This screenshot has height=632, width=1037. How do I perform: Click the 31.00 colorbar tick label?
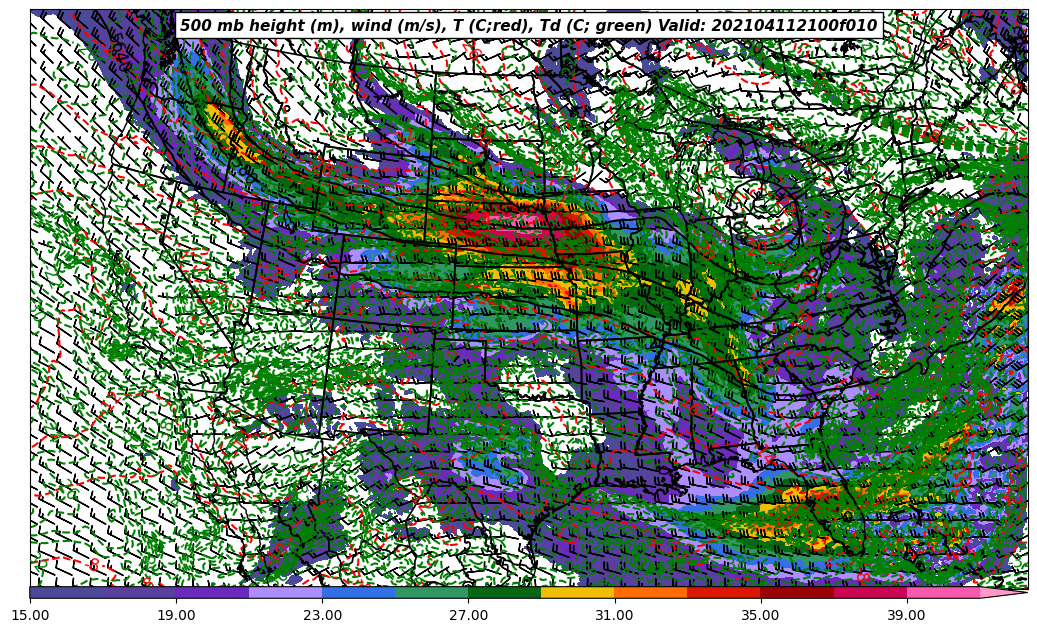click(x=615, y=615)
